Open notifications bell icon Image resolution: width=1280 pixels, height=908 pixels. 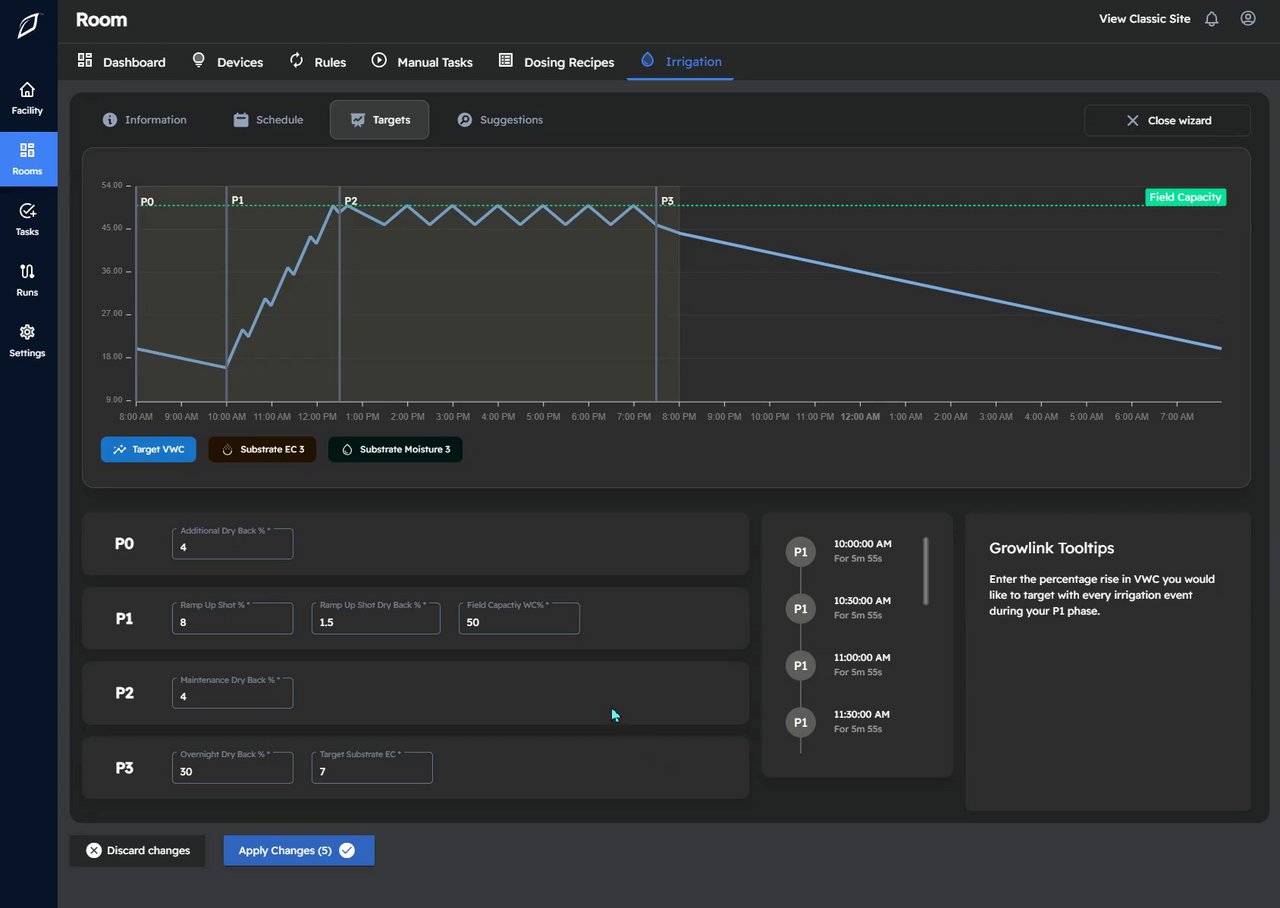pos(1212,19)
